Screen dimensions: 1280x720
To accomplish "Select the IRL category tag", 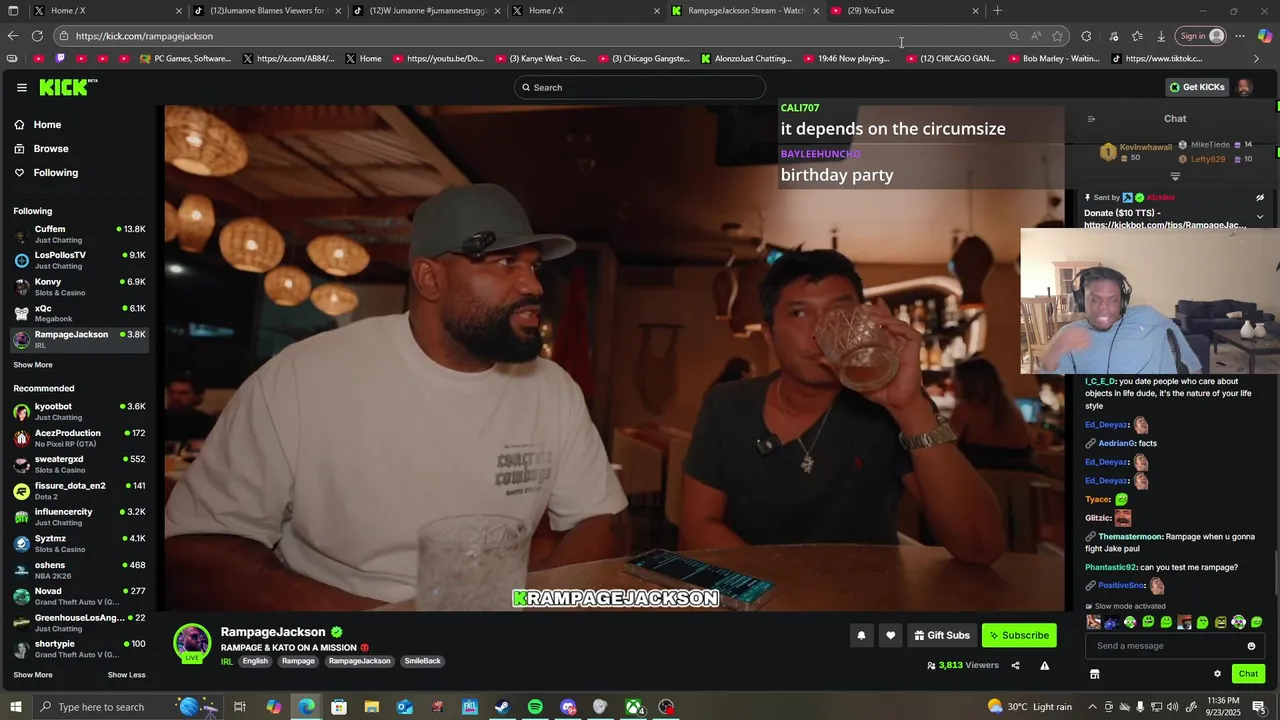I will [x=227, y=661].
